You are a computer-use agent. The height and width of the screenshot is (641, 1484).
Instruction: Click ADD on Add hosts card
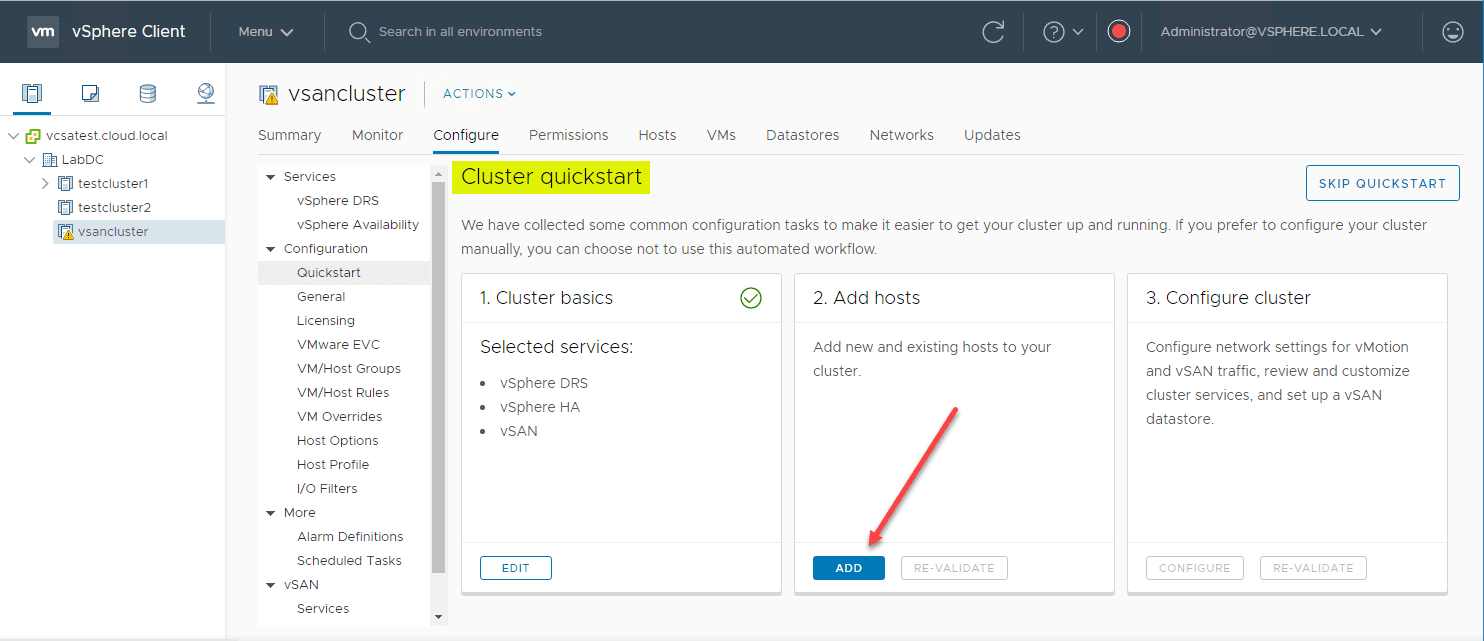click(849, 568)
